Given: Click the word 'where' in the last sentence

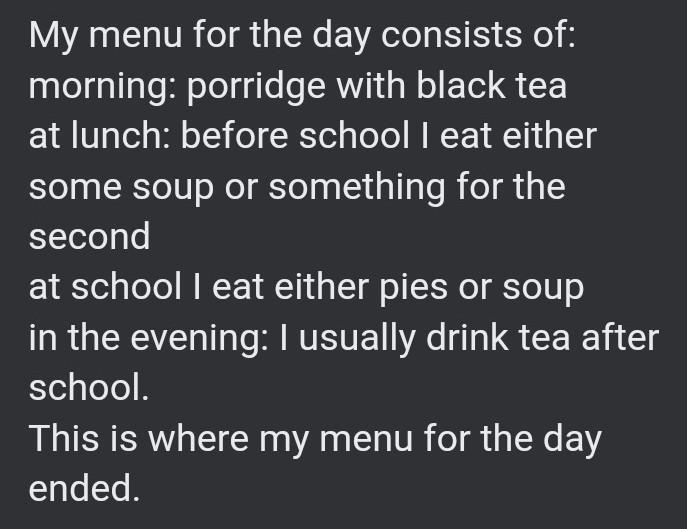Looking at the screenshot, I should pos(198,438).
